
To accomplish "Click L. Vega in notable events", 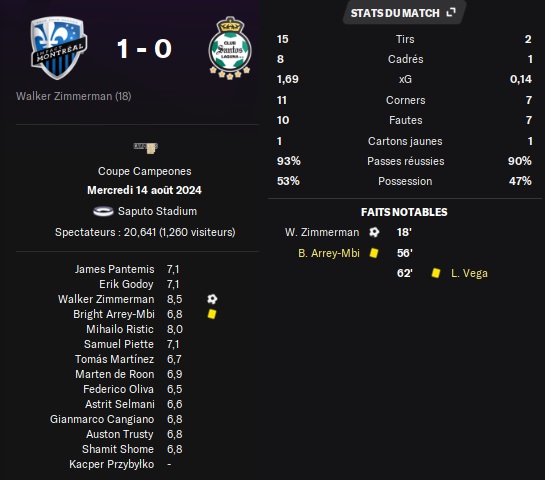I will pyautogui.click(x=469, y=273).
